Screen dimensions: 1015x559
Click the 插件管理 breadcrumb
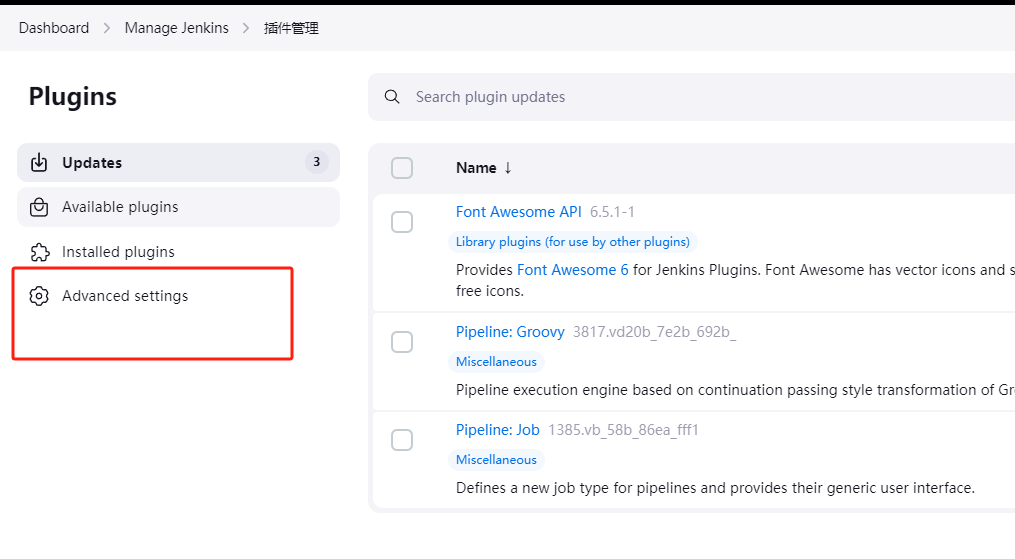coord(291,28)
